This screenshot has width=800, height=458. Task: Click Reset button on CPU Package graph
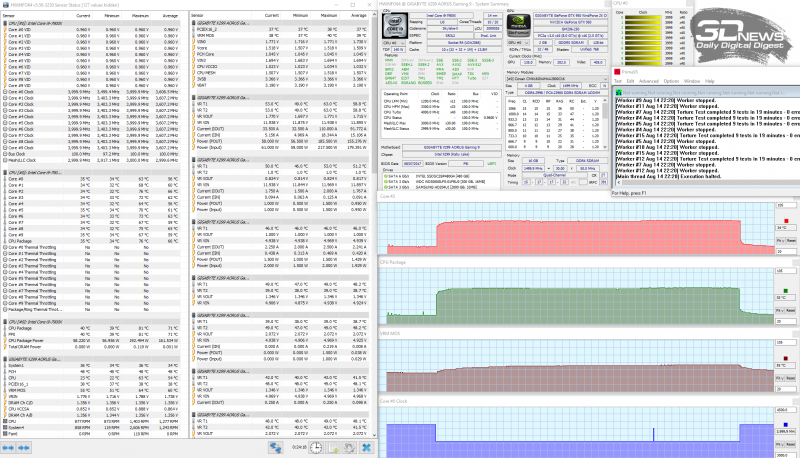791,311
